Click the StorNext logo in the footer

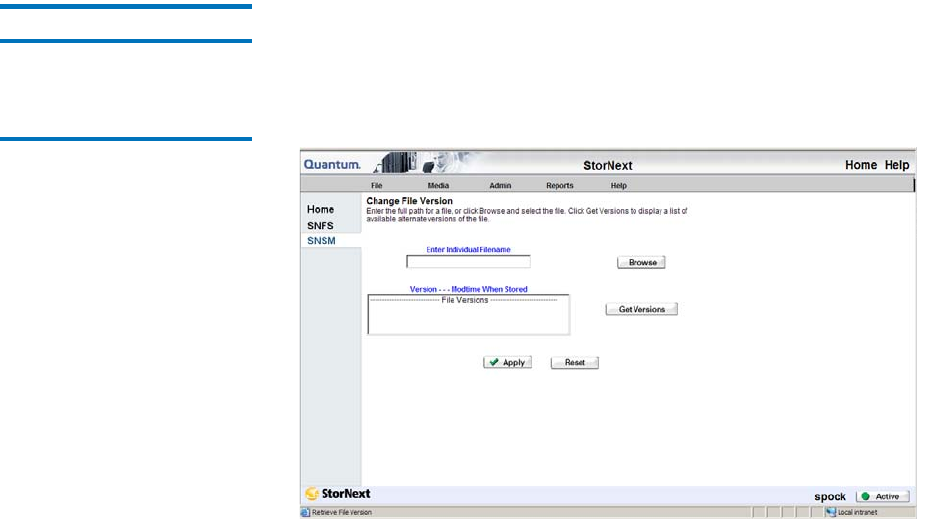pos(338,494)
